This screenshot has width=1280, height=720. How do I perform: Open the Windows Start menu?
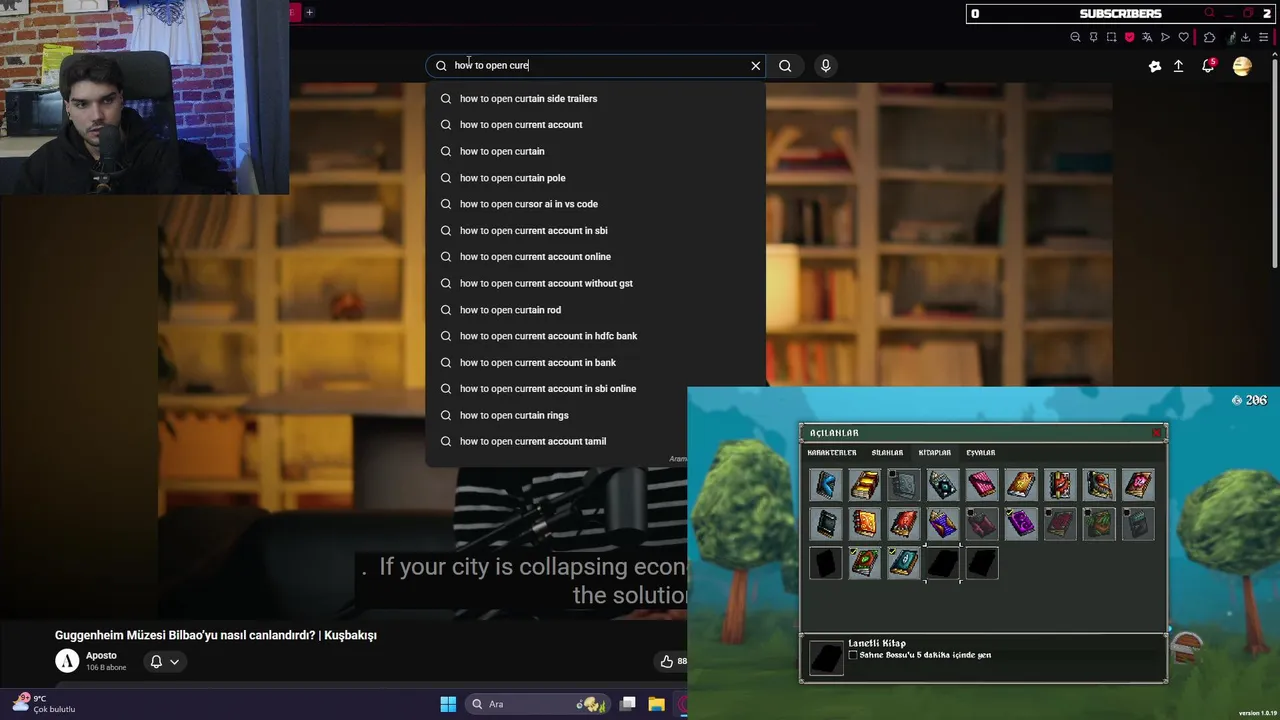[448, 704]
